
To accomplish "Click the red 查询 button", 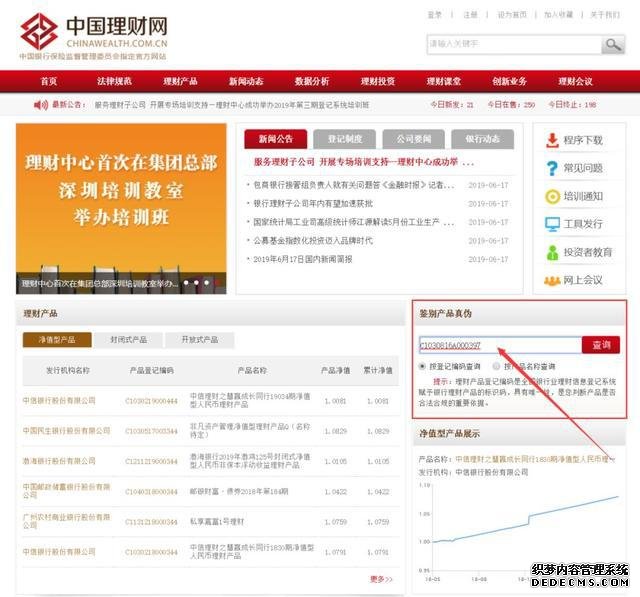I will (x=601, y=345).
